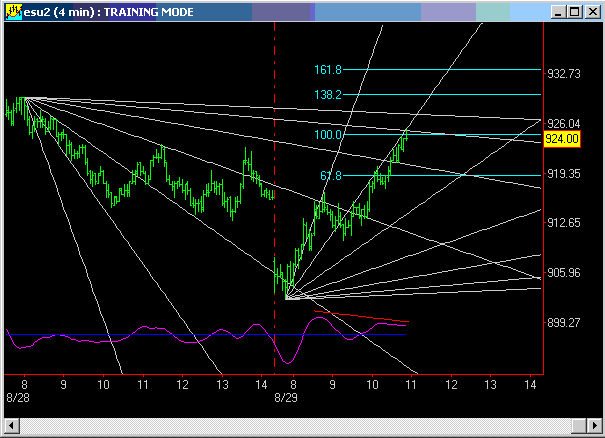The height and width of the screenshot is (438, 605).
Task: Select the 161.8 Fibonacci level label
Action: click(x=328, y=70)
